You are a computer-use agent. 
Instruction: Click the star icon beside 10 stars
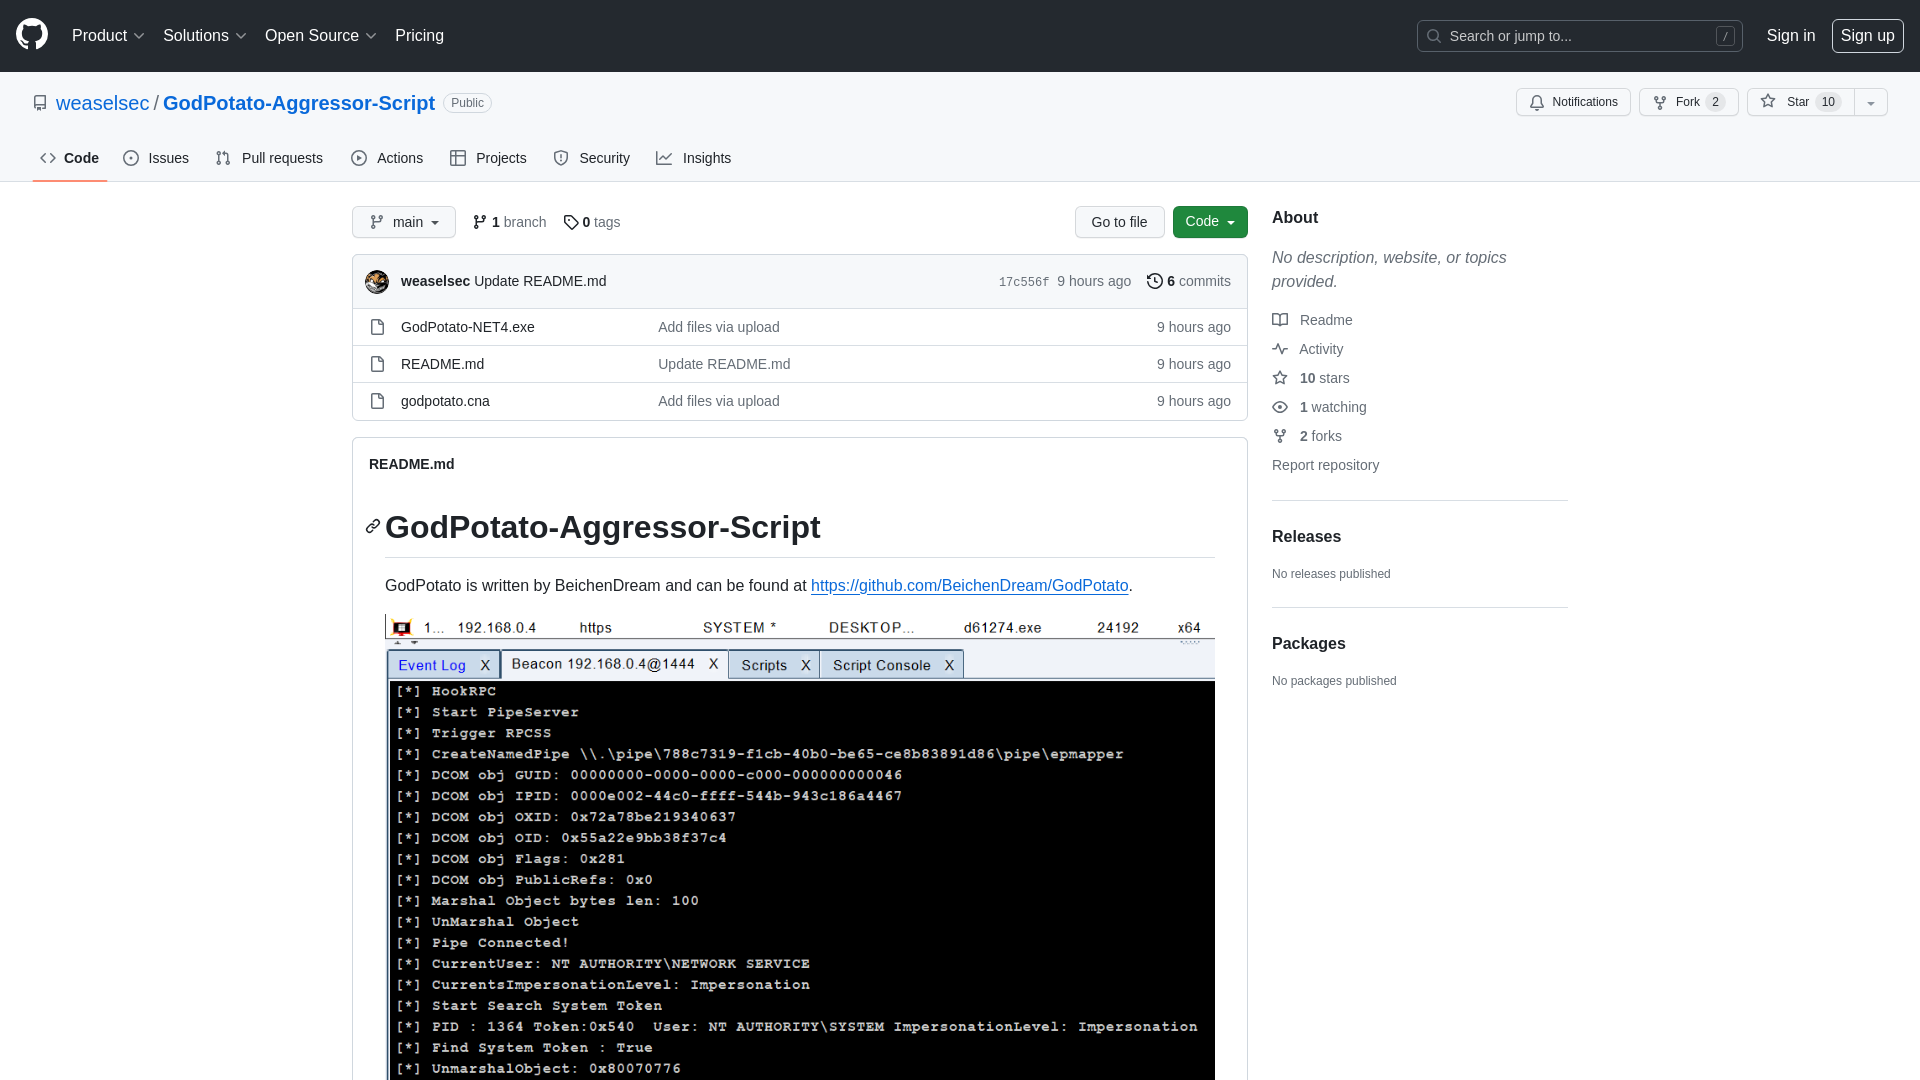pos(1280,378)
